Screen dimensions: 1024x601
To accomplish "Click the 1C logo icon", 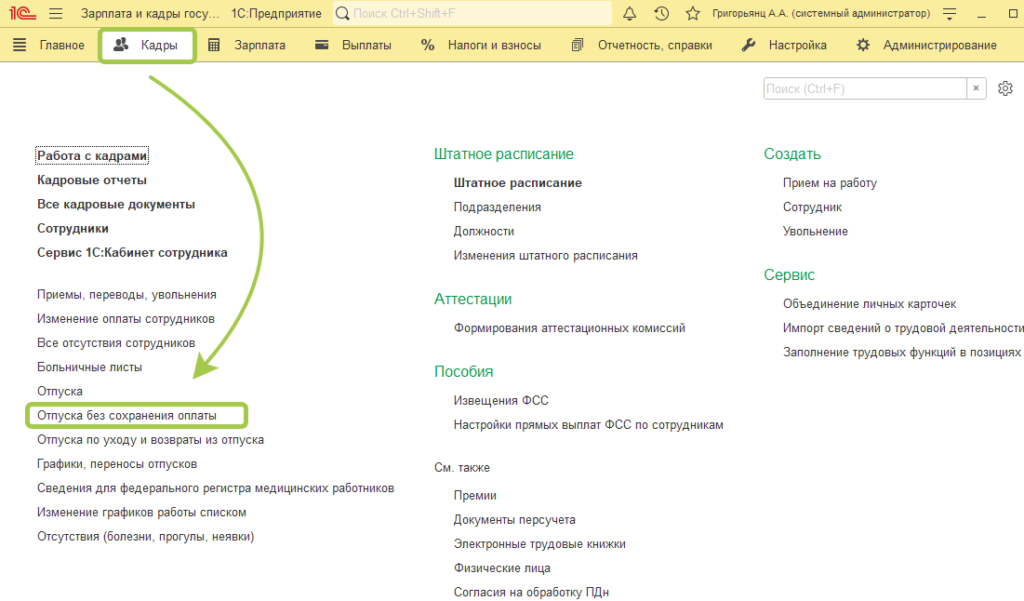I will click(x=20, y=14).
